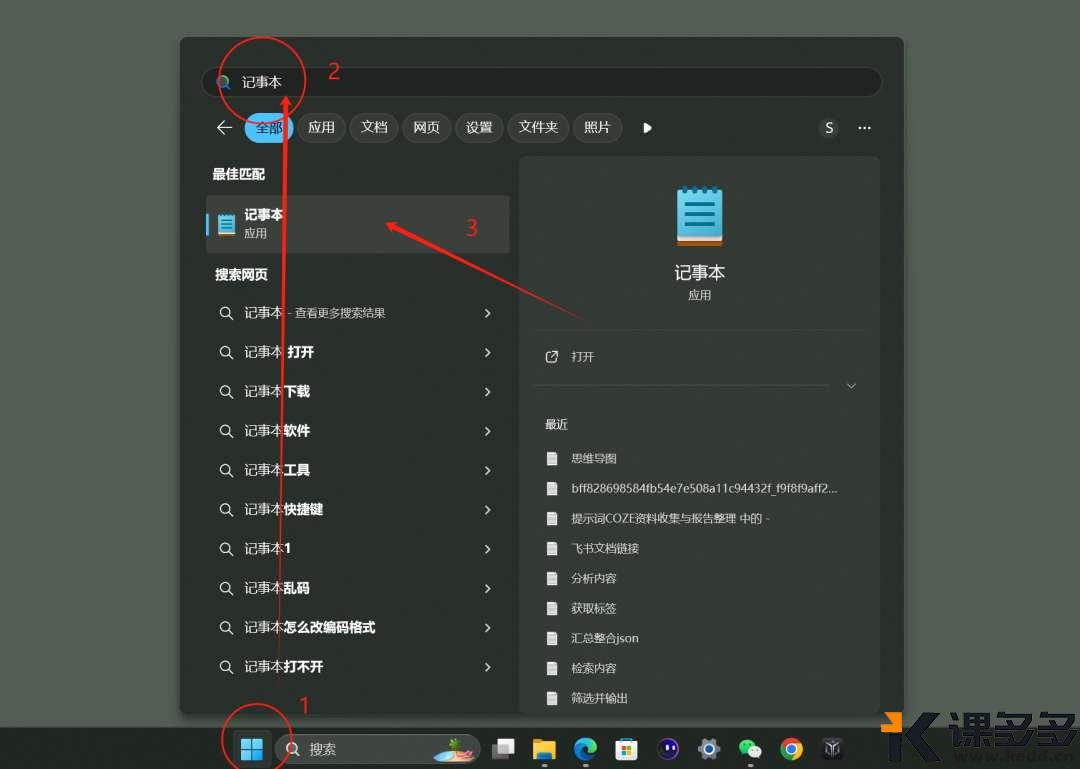Launch WeChat from the taskbar

point(749,748)
